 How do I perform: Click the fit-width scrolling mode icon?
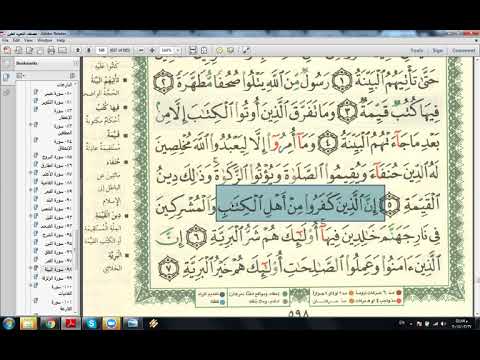pyautogui.click(x=193, y=50)
